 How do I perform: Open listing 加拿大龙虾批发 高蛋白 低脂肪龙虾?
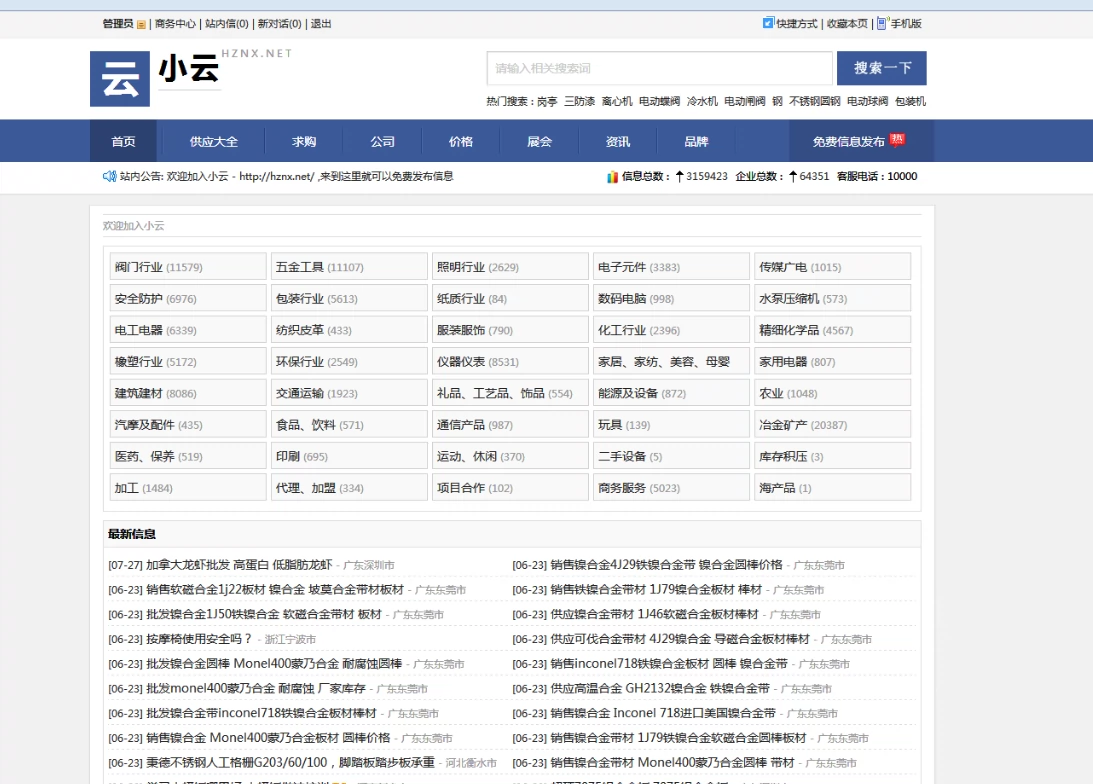pos(239,564)
